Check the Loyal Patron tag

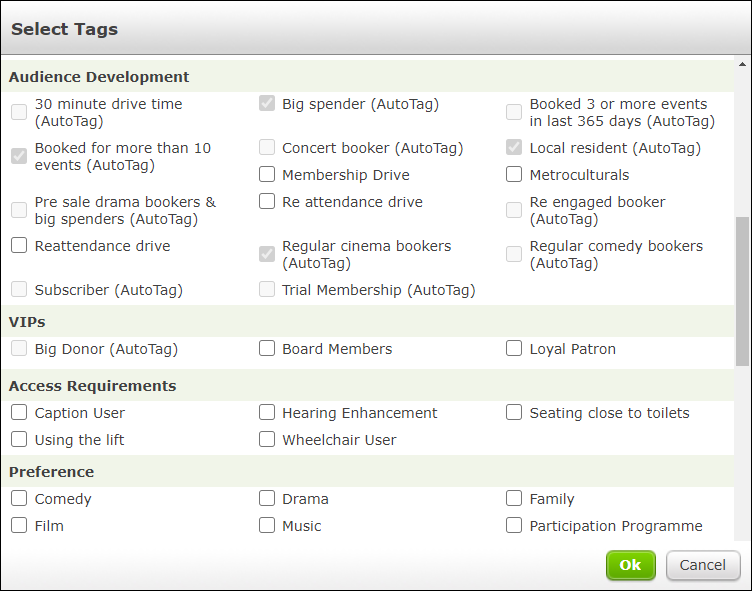[x=514, y=348]
